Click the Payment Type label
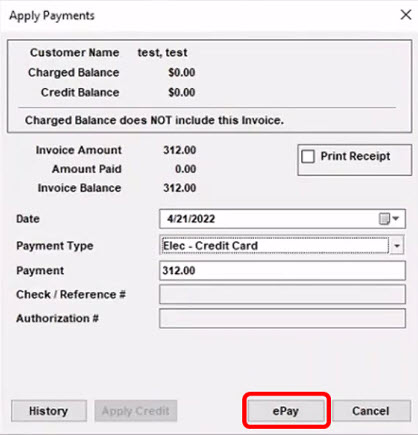The image size is (418, 435). click(x=55, y=246)
